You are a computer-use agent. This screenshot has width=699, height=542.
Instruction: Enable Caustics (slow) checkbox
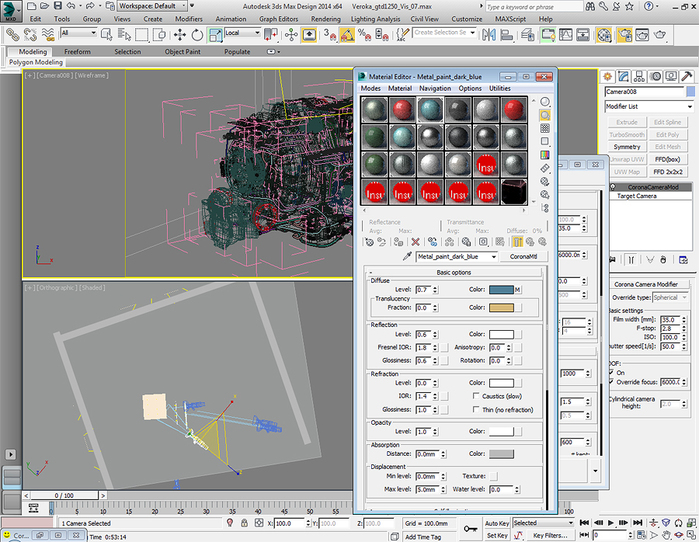[476, 396]
